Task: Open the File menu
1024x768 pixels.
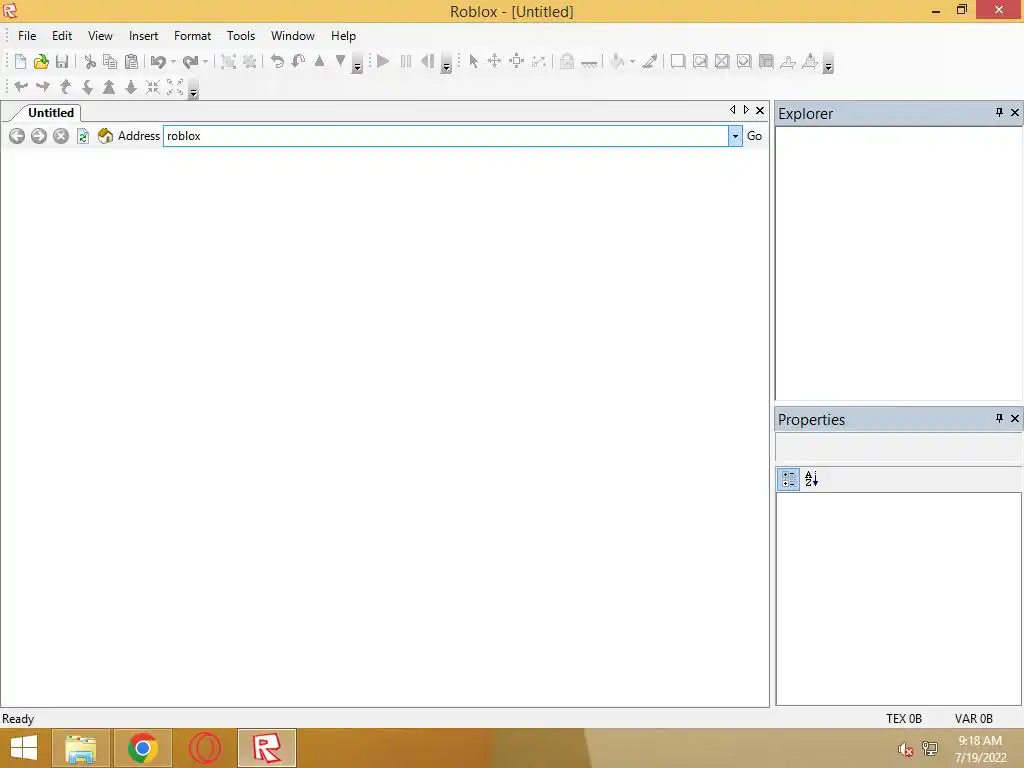Action: (x=27, y=36)
